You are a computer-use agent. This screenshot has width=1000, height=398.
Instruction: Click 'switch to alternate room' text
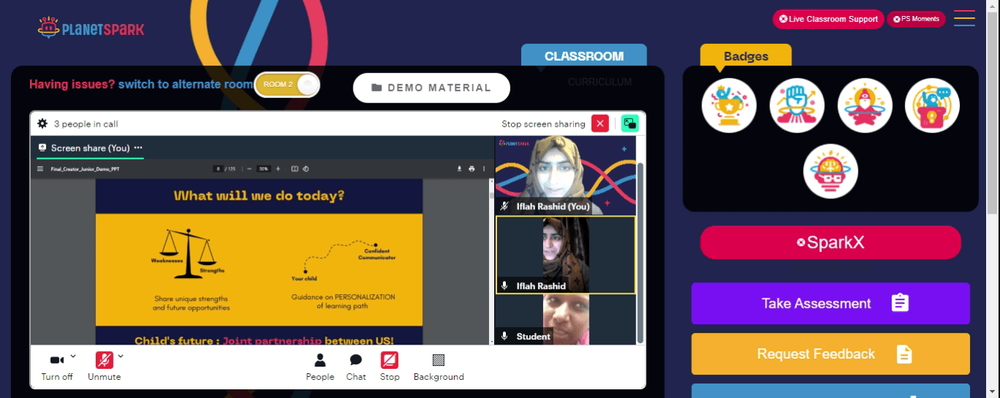(186, 84)
